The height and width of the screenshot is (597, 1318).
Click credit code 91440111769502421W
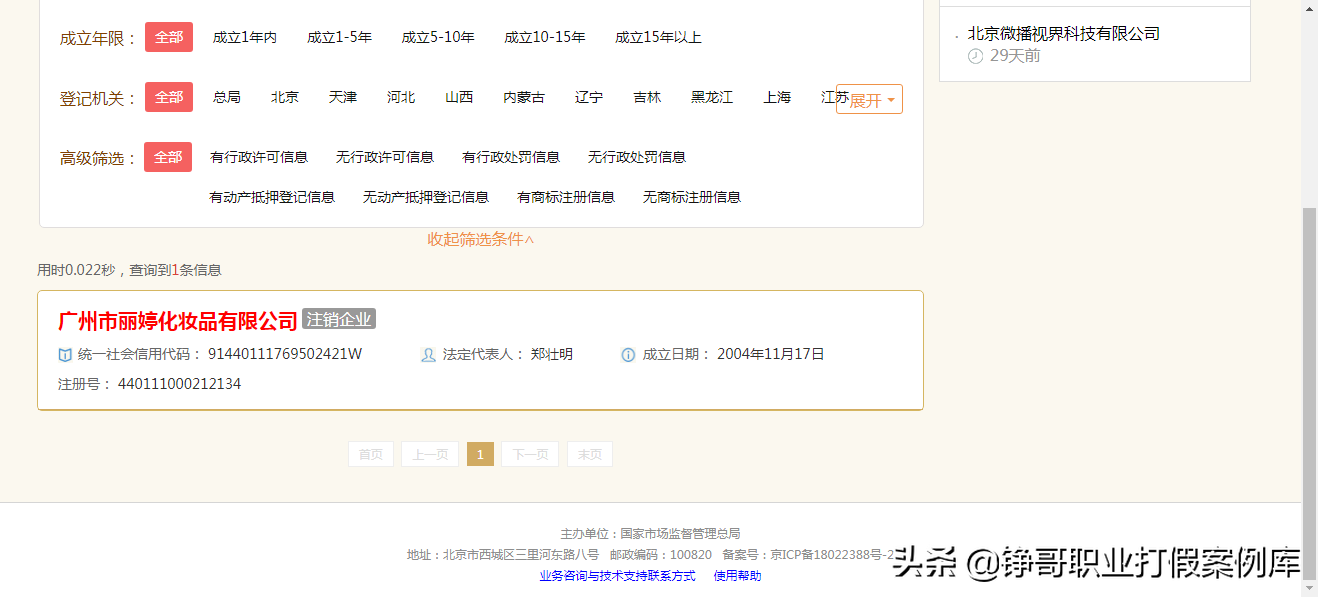(285, 354)
